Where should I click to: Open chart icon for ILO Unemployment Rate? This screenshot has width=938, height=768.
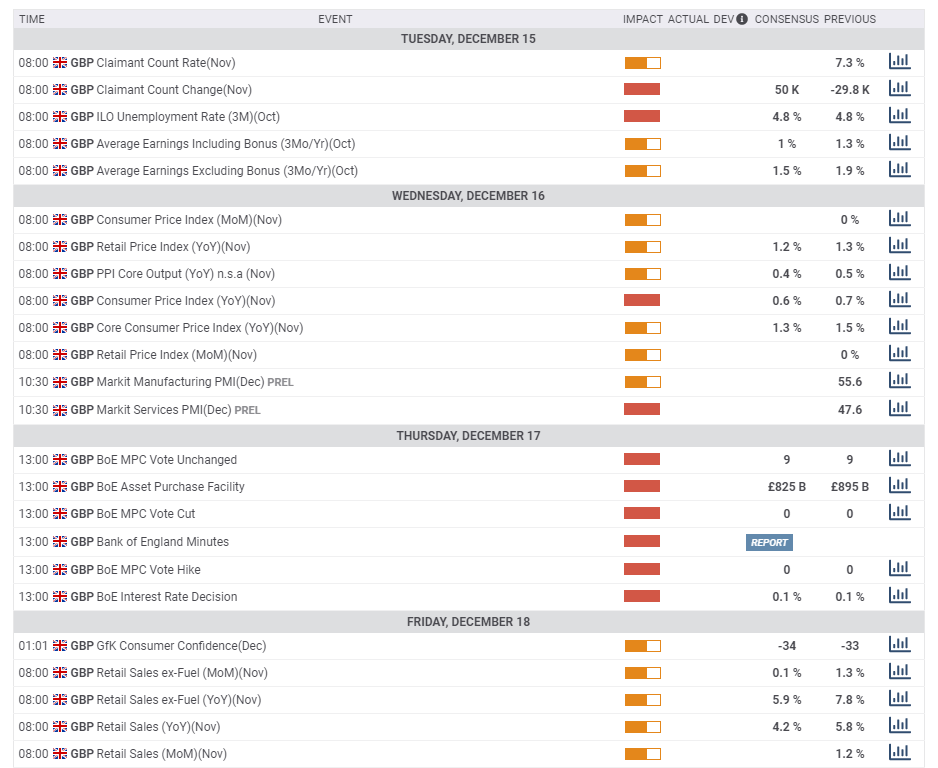899,116
